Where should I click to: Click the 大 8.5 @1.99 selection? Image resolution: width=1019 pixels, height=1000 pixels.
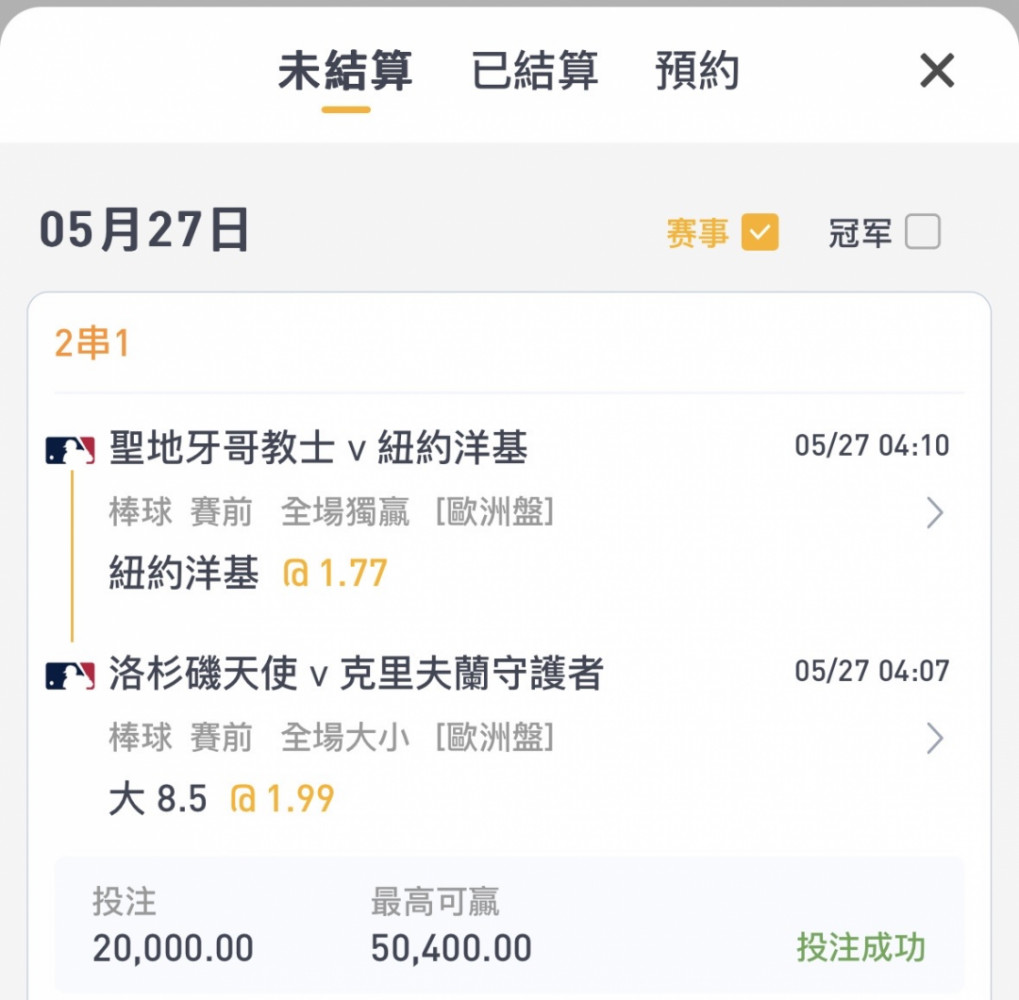pyautogui.click(x=222, y=798)
